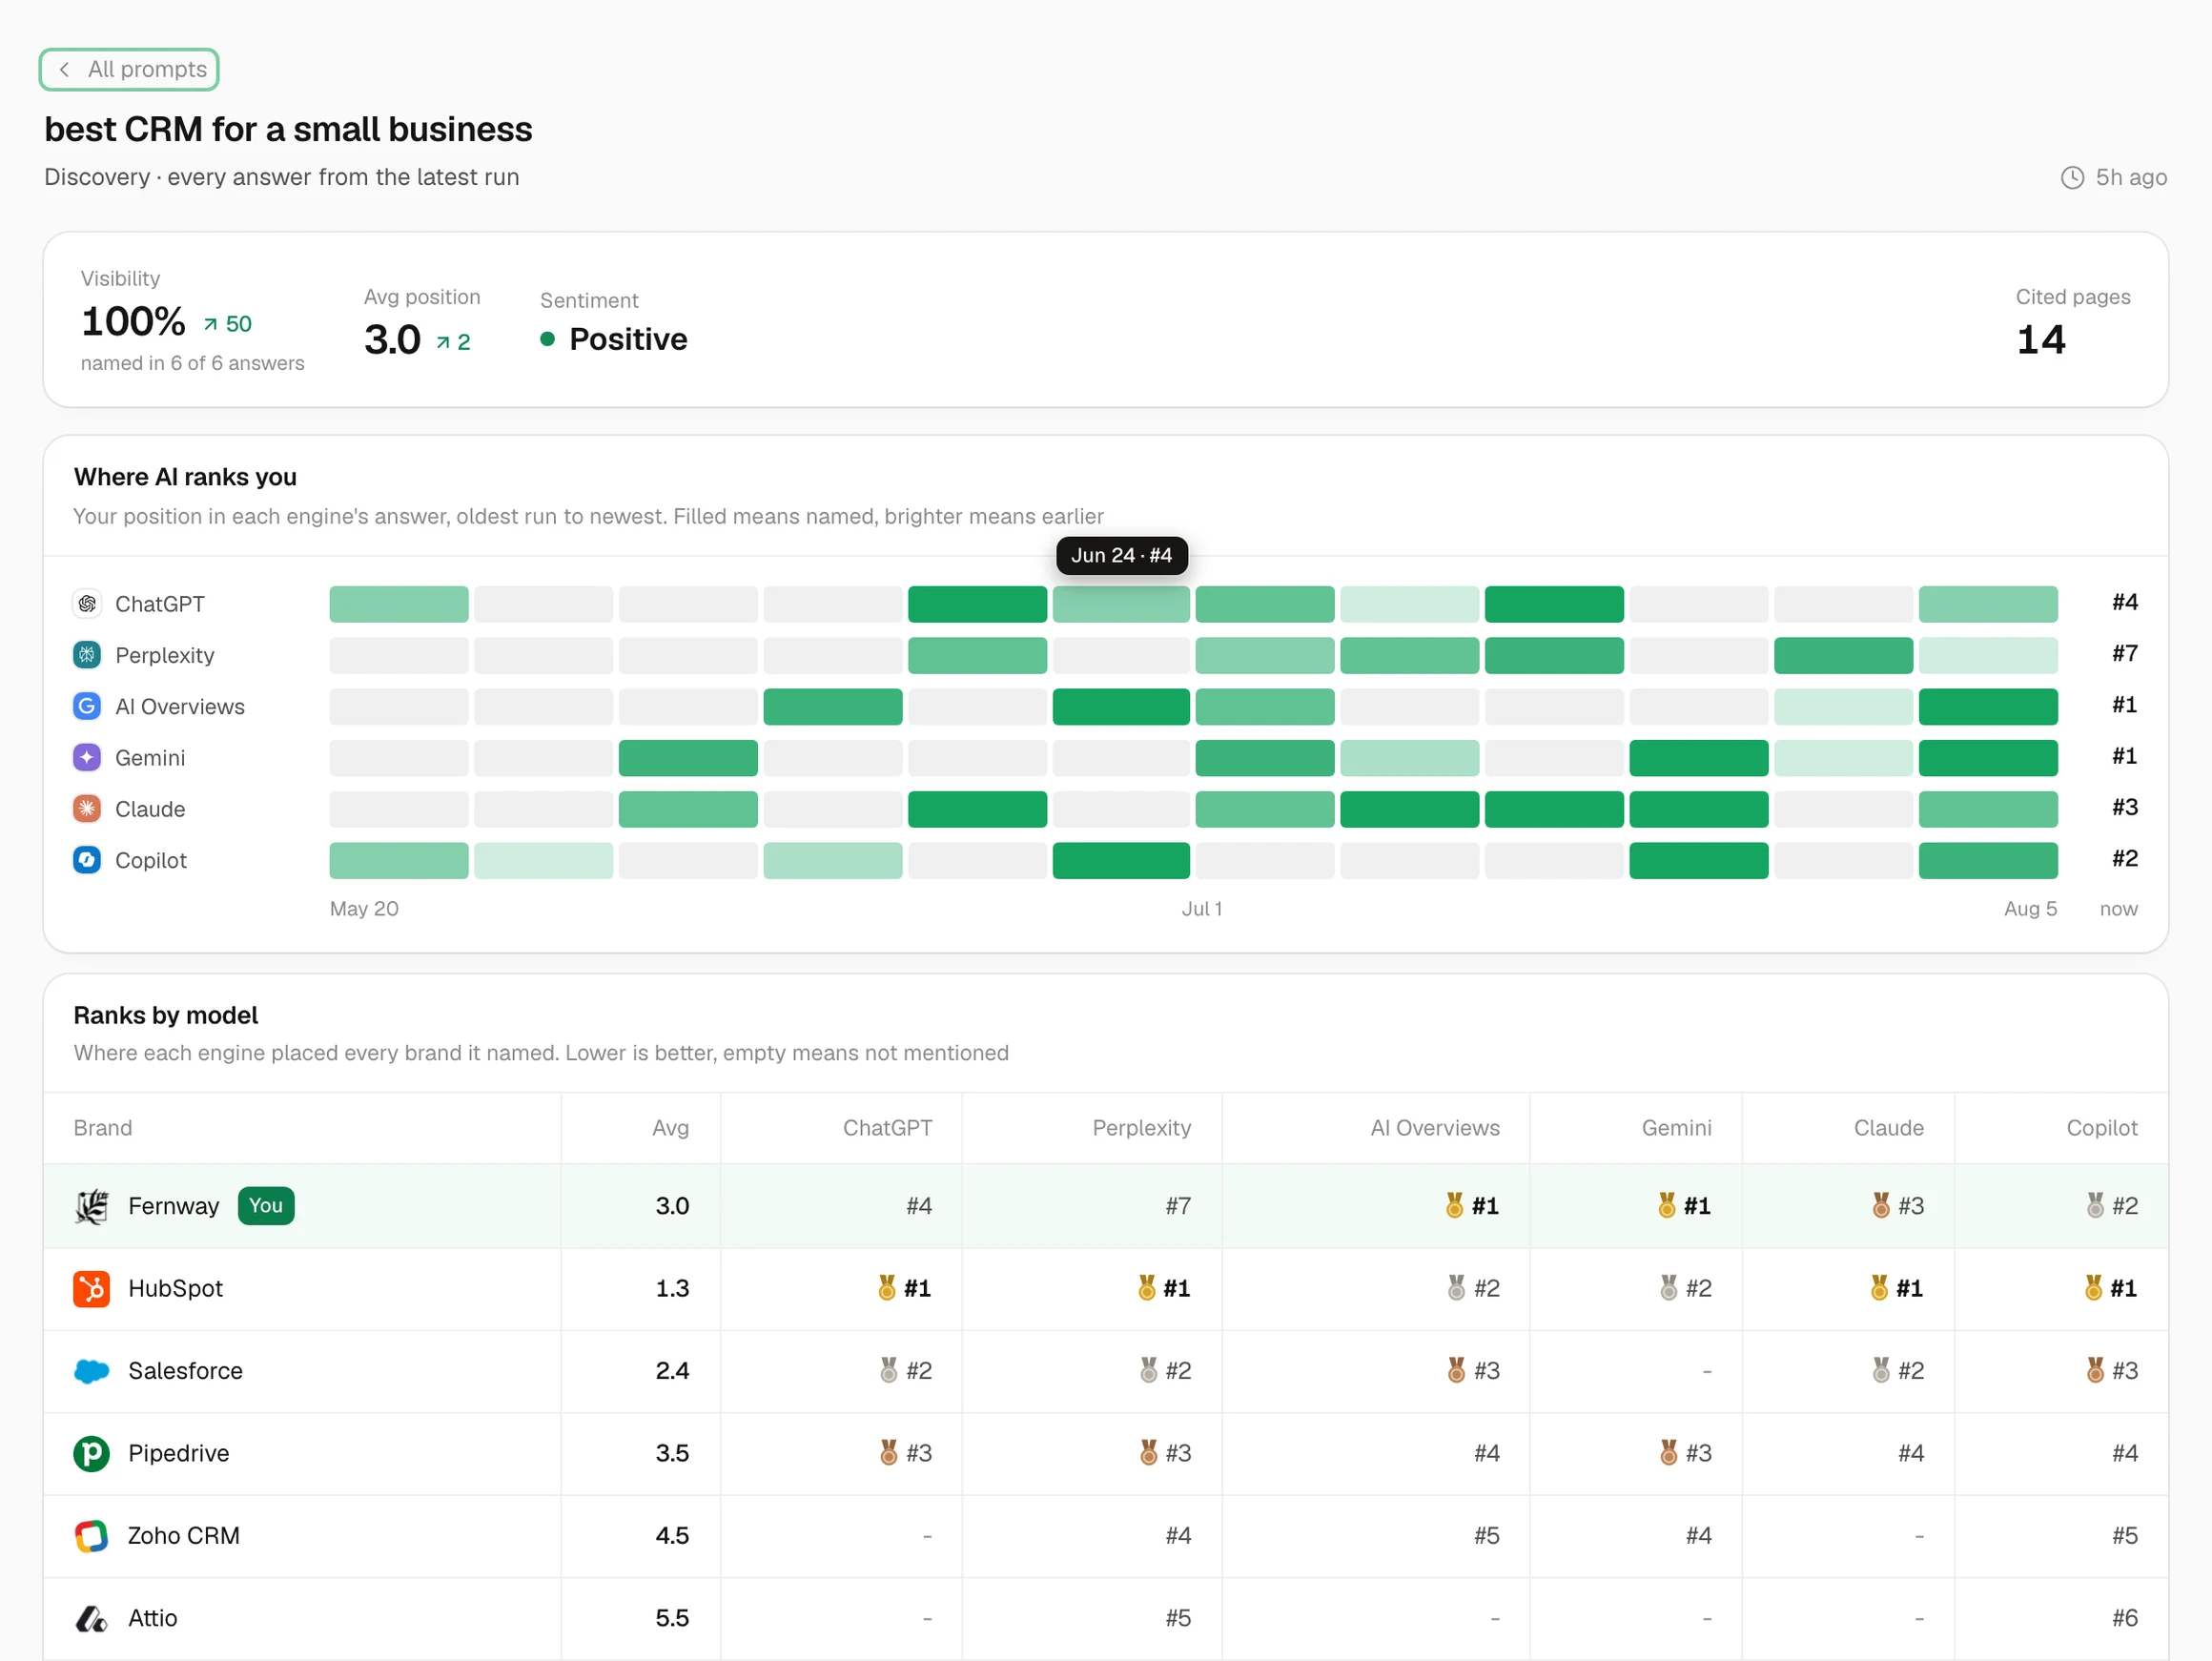The height and width of the screenshot is (1661, 2212).
Task: Click the Zoho CRM brand name
Action: click(x=184, y=1535)
